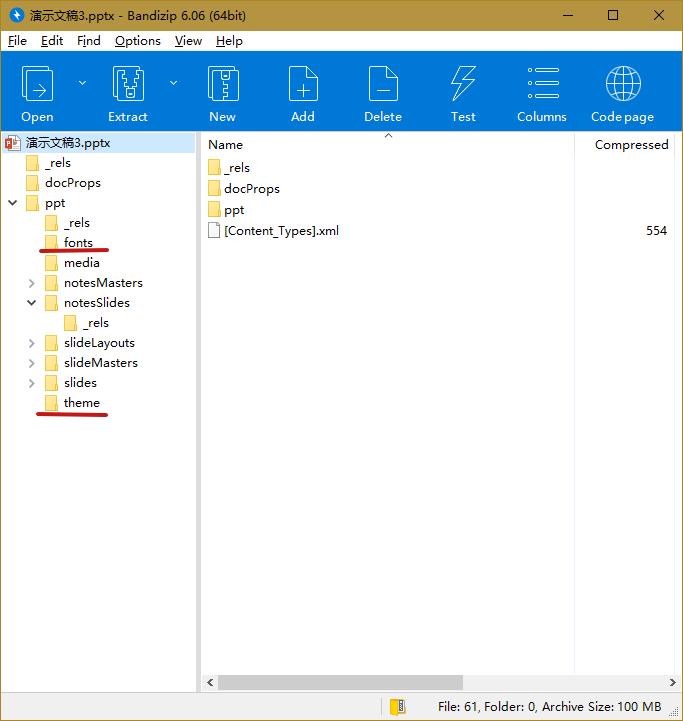Collapse the ppt folder tree node
The height and width of the screenshot is (721, 683).
coord(12,203)
